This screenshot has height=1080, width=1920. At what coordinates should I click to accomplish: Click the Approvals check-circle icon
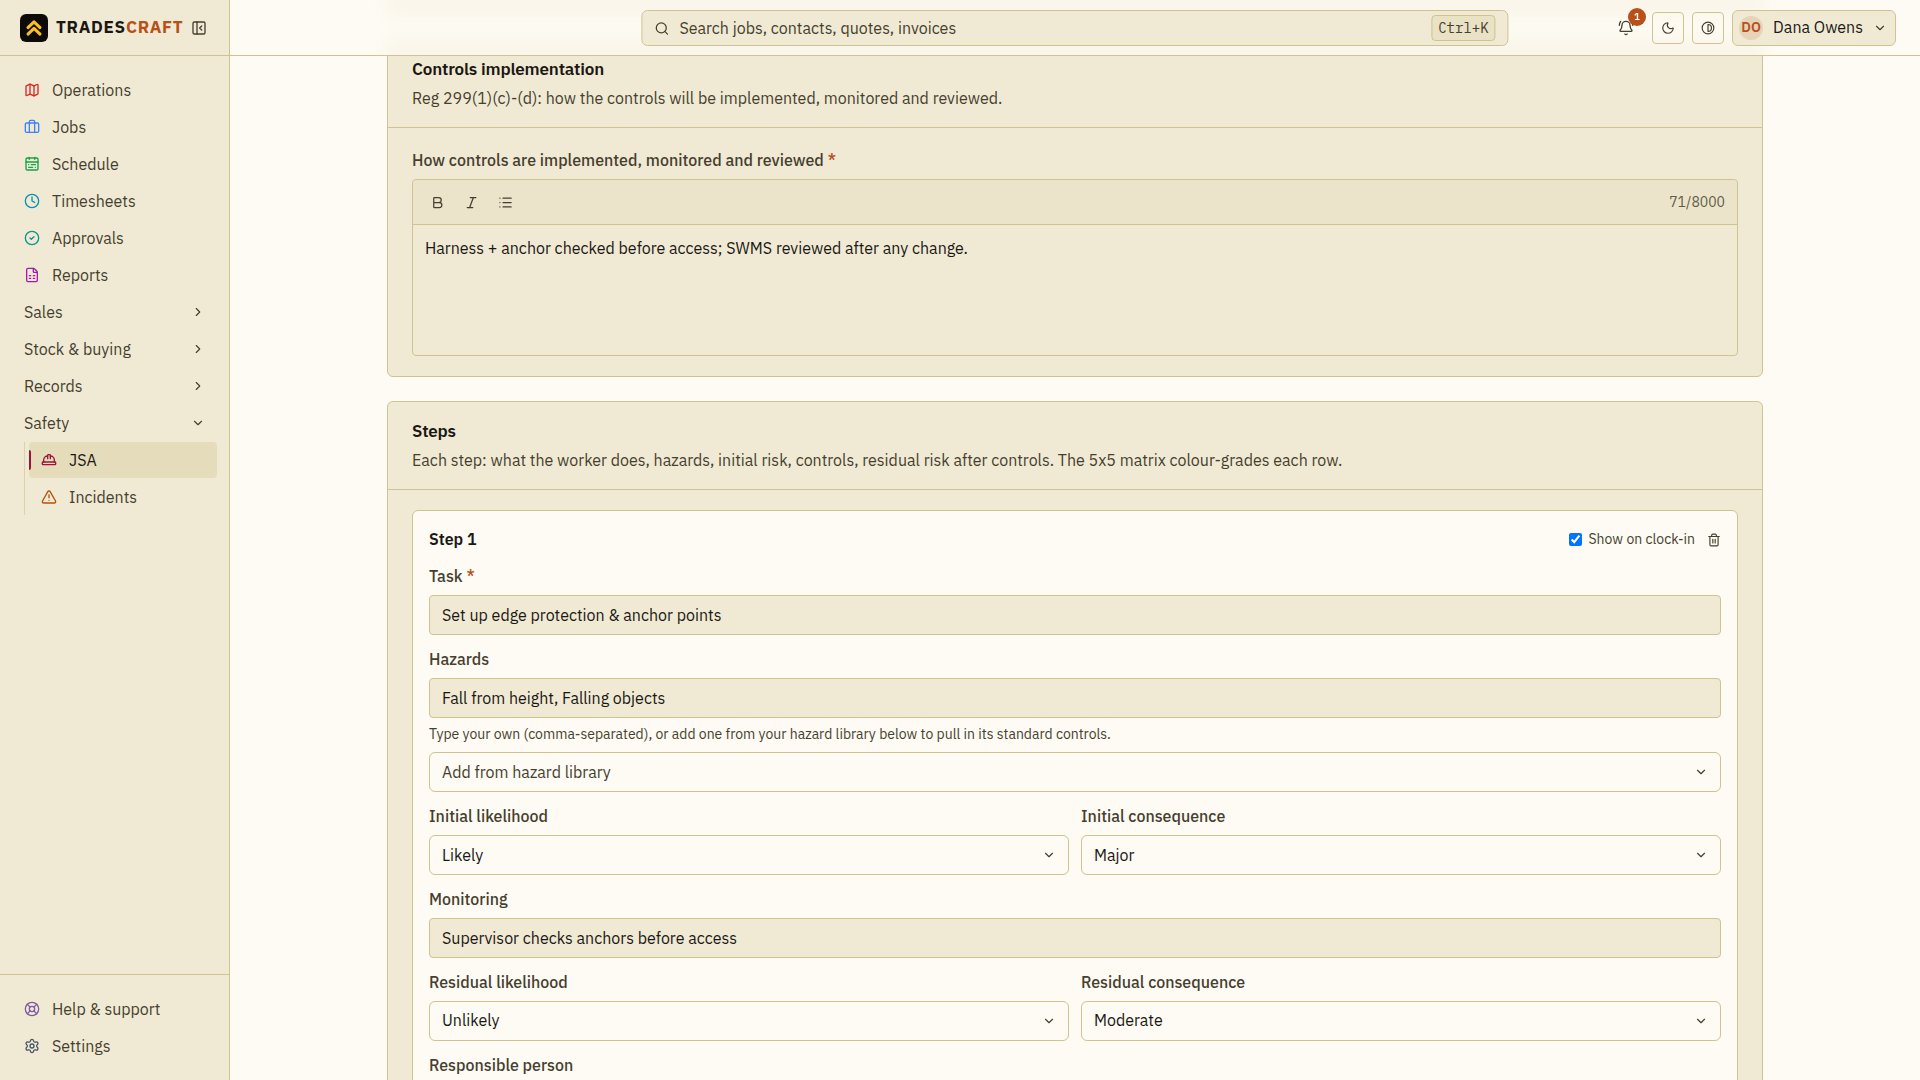point(32,238)
